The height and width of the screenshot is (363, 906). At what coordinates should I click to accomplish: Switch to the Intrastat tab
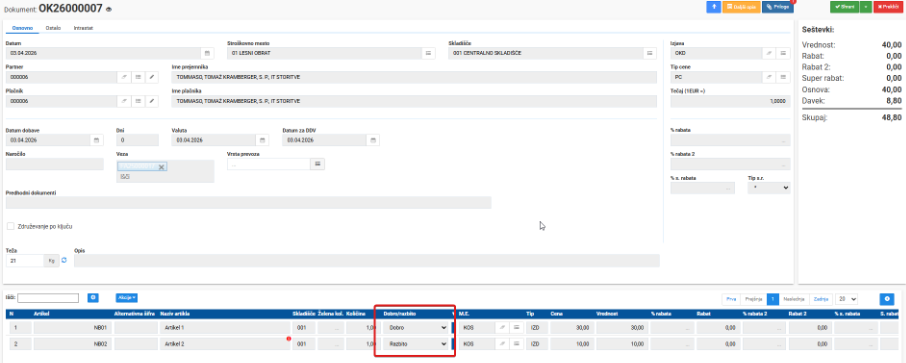tap(84, 28)
